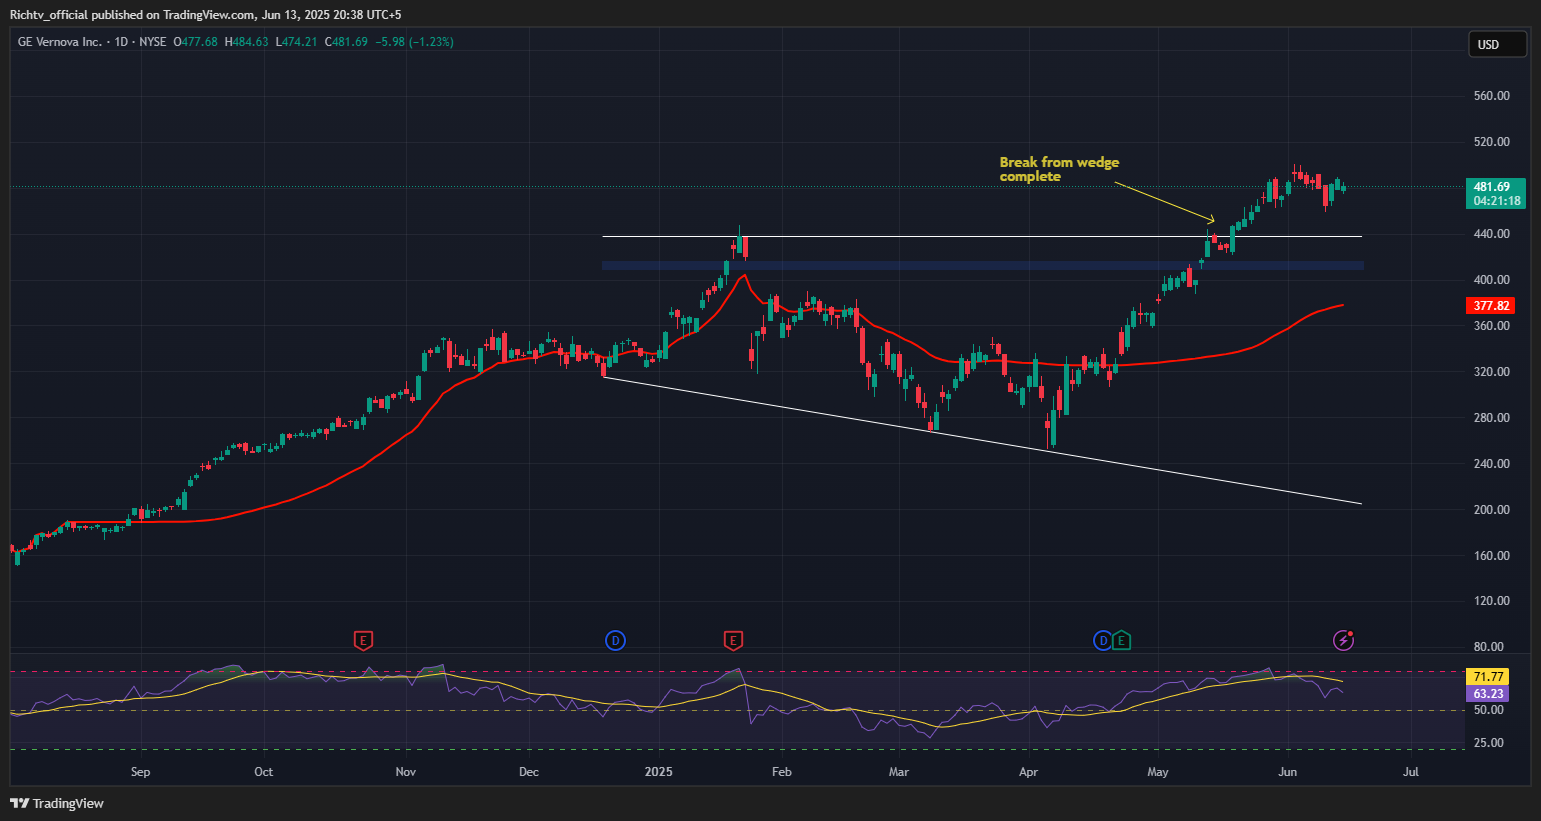Click the 80.00 price axis label
Screen dimensions: 1541x821
(x=1488, y=647)
